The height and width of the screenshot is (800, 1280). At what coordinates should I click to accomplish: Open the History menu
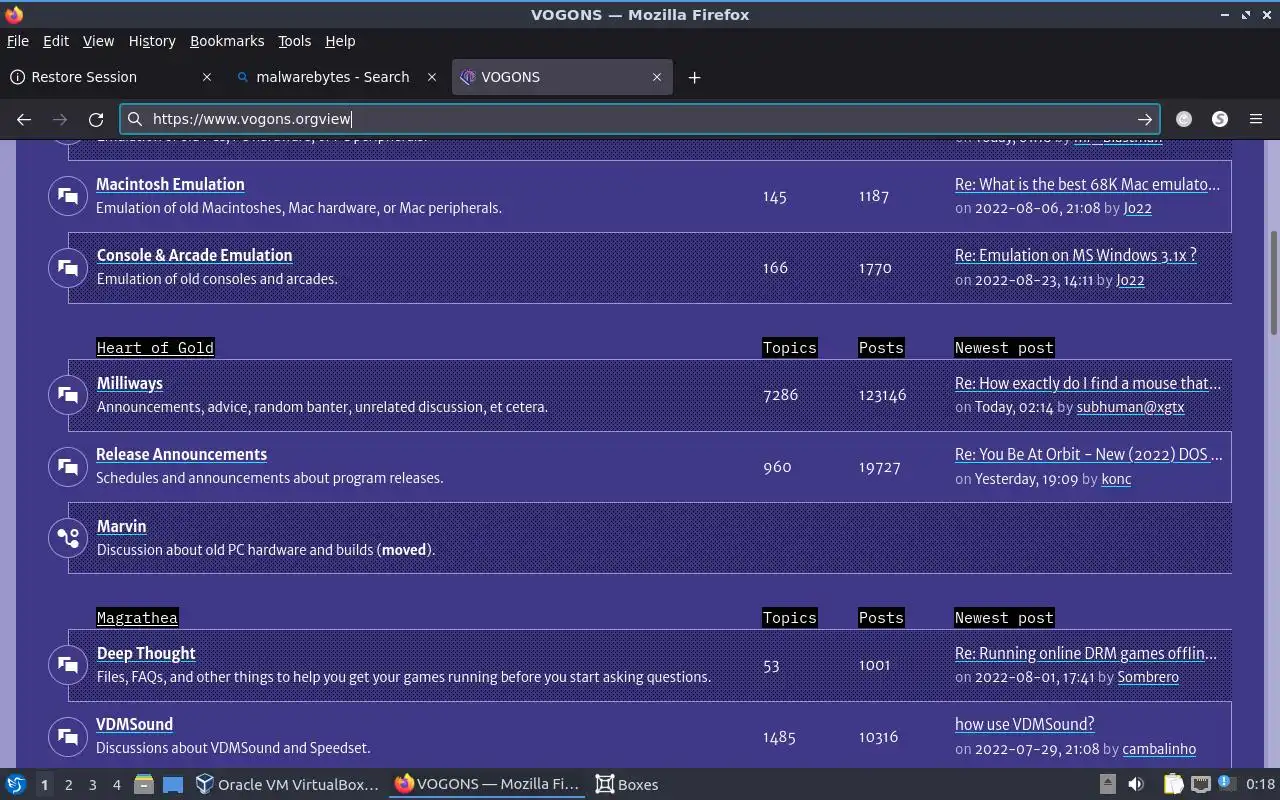[x=152, y=41]
